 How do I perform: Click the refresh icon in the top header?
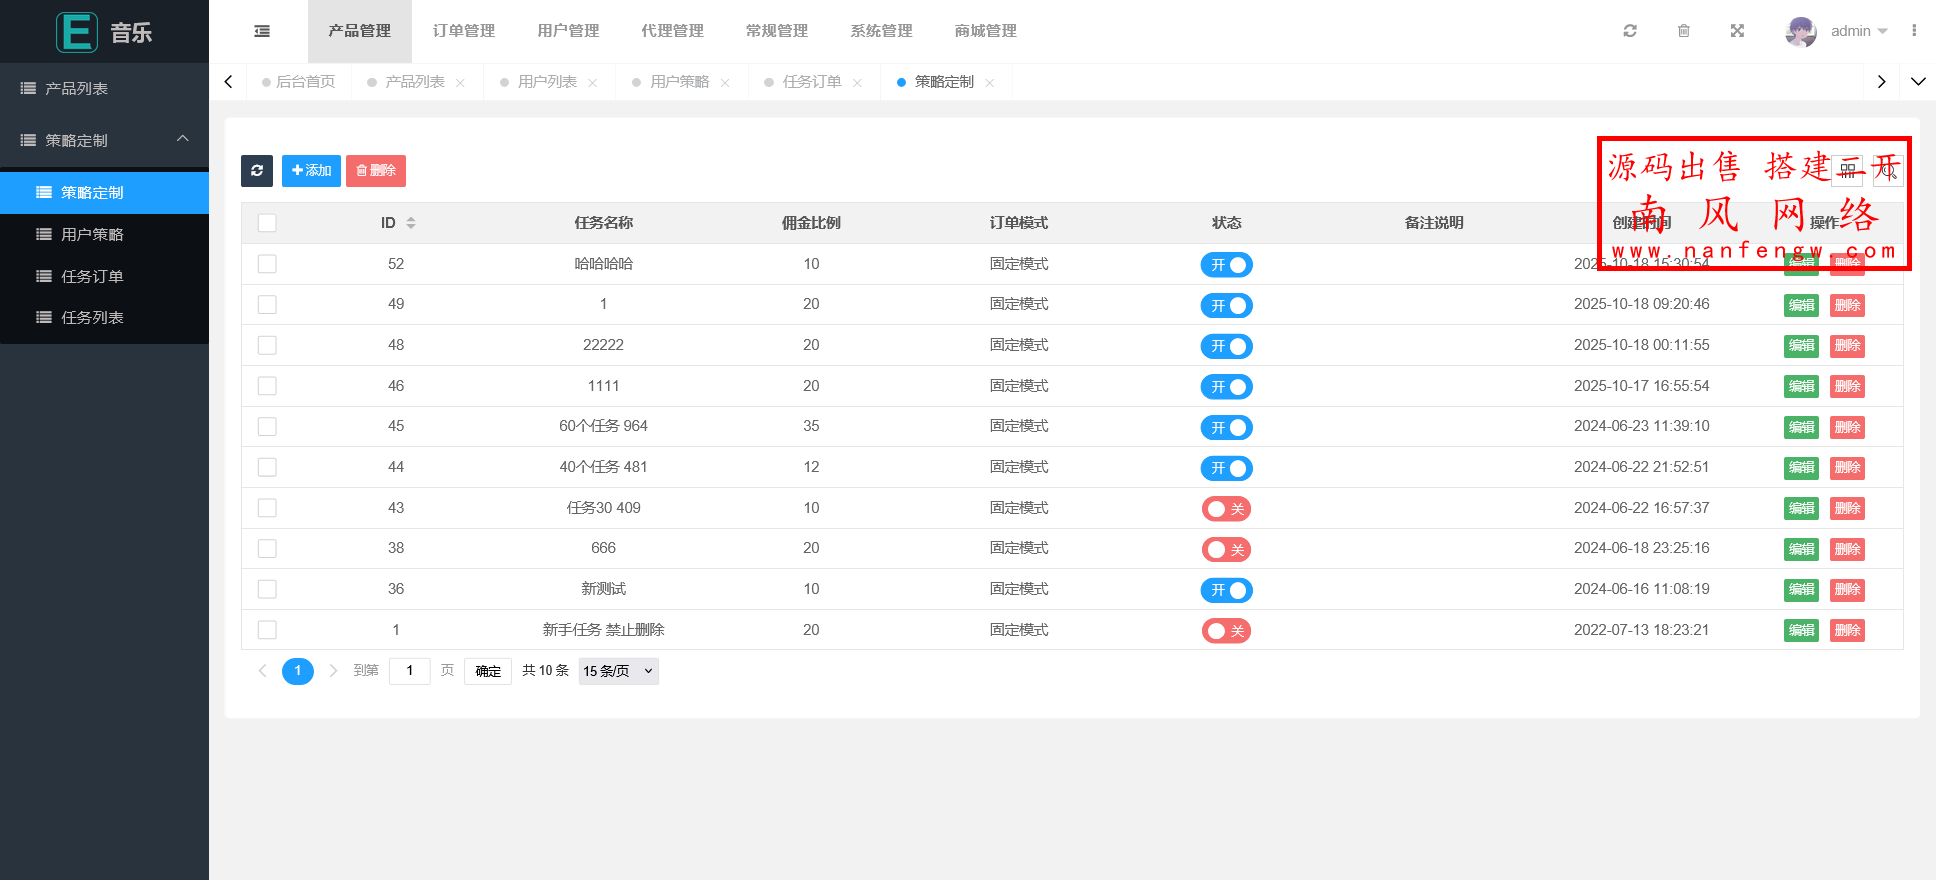pos(1630,31)
